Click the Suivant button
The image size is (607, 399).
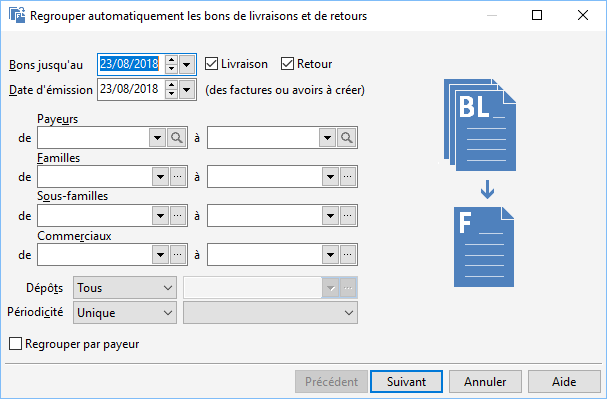click(x=406, y=382)
